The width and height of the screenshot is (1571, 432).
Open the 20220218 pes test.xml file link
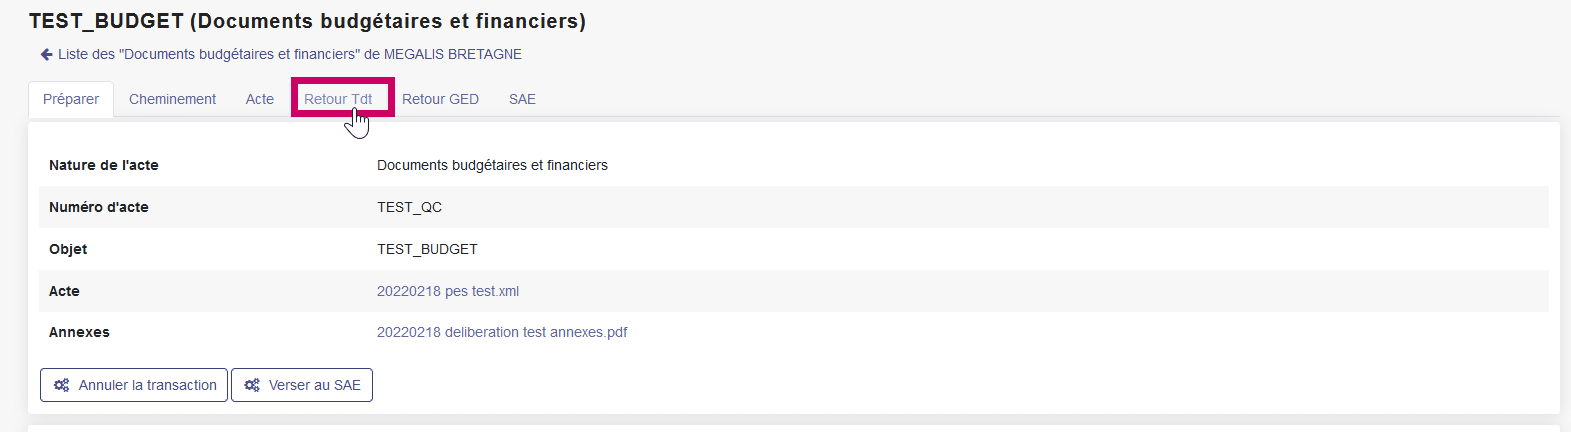coord(448,291)
